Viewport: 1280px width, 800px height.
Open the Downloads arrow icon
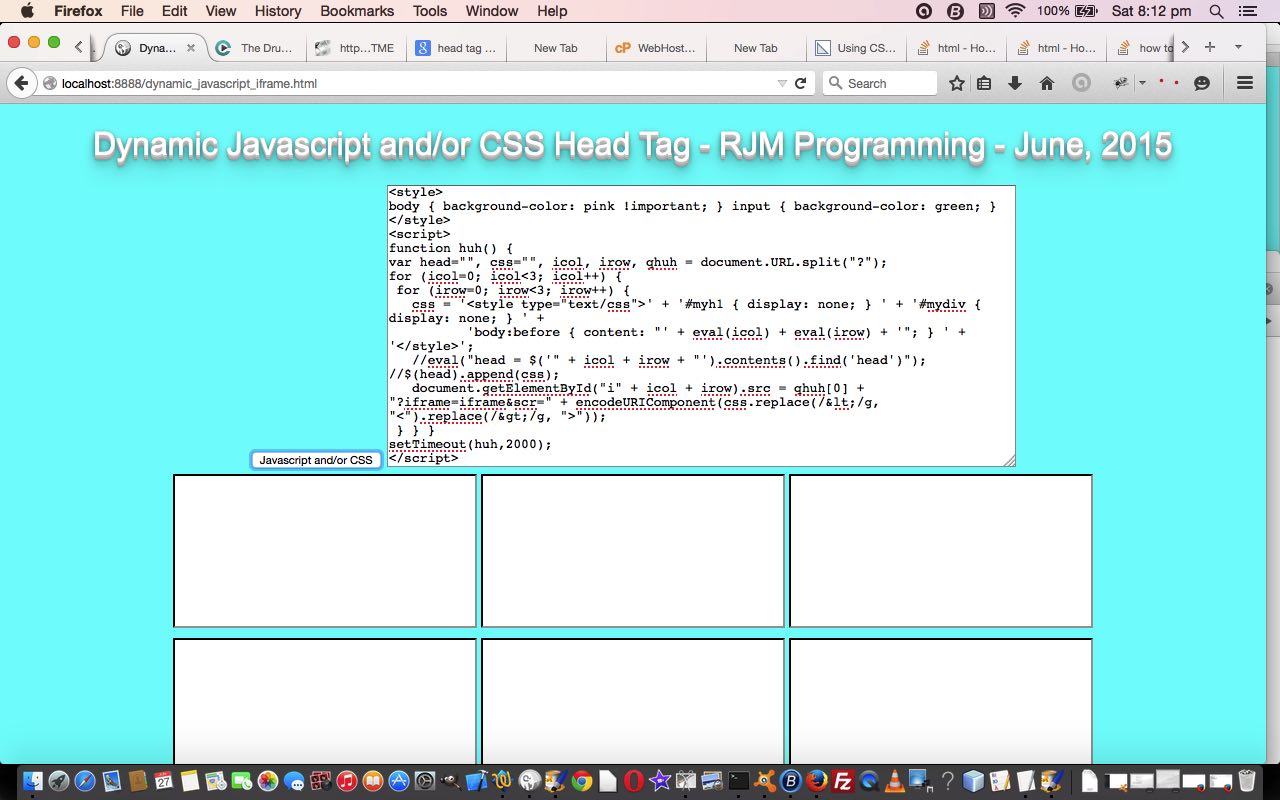point(1015,84)
